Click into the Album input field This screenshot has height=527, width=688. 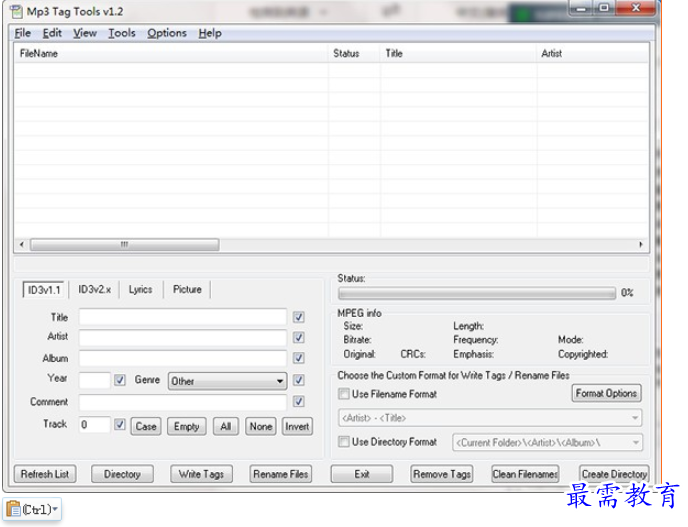183,358
